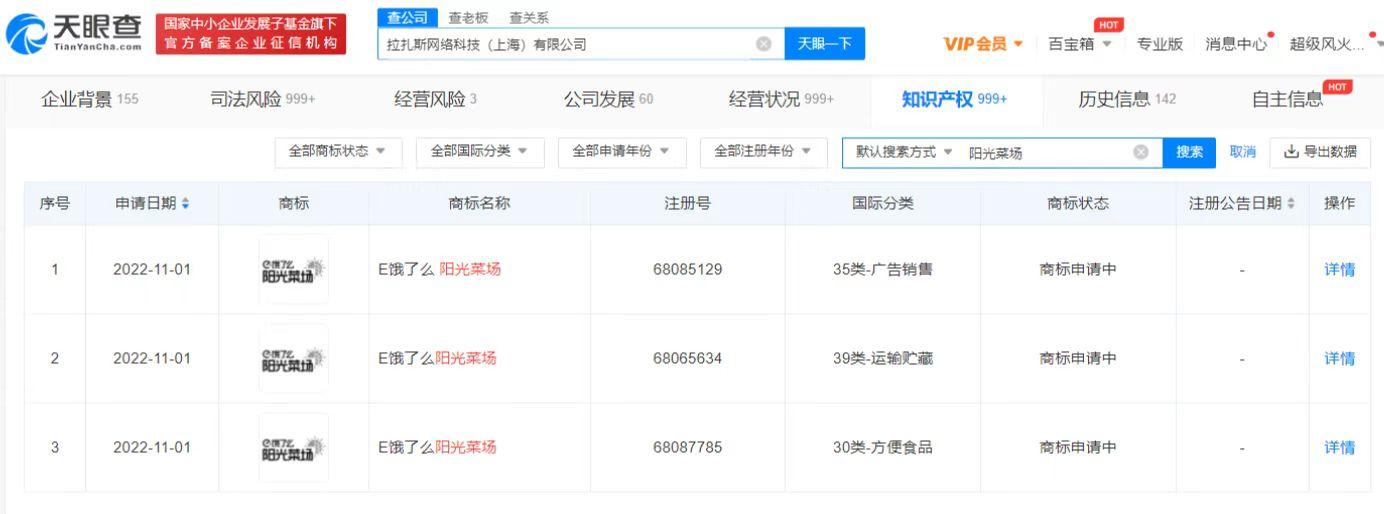Click the 30类-方便食品 cell
The height and width of the screenshot is (514, 1384).
click(x=883, y=447)
